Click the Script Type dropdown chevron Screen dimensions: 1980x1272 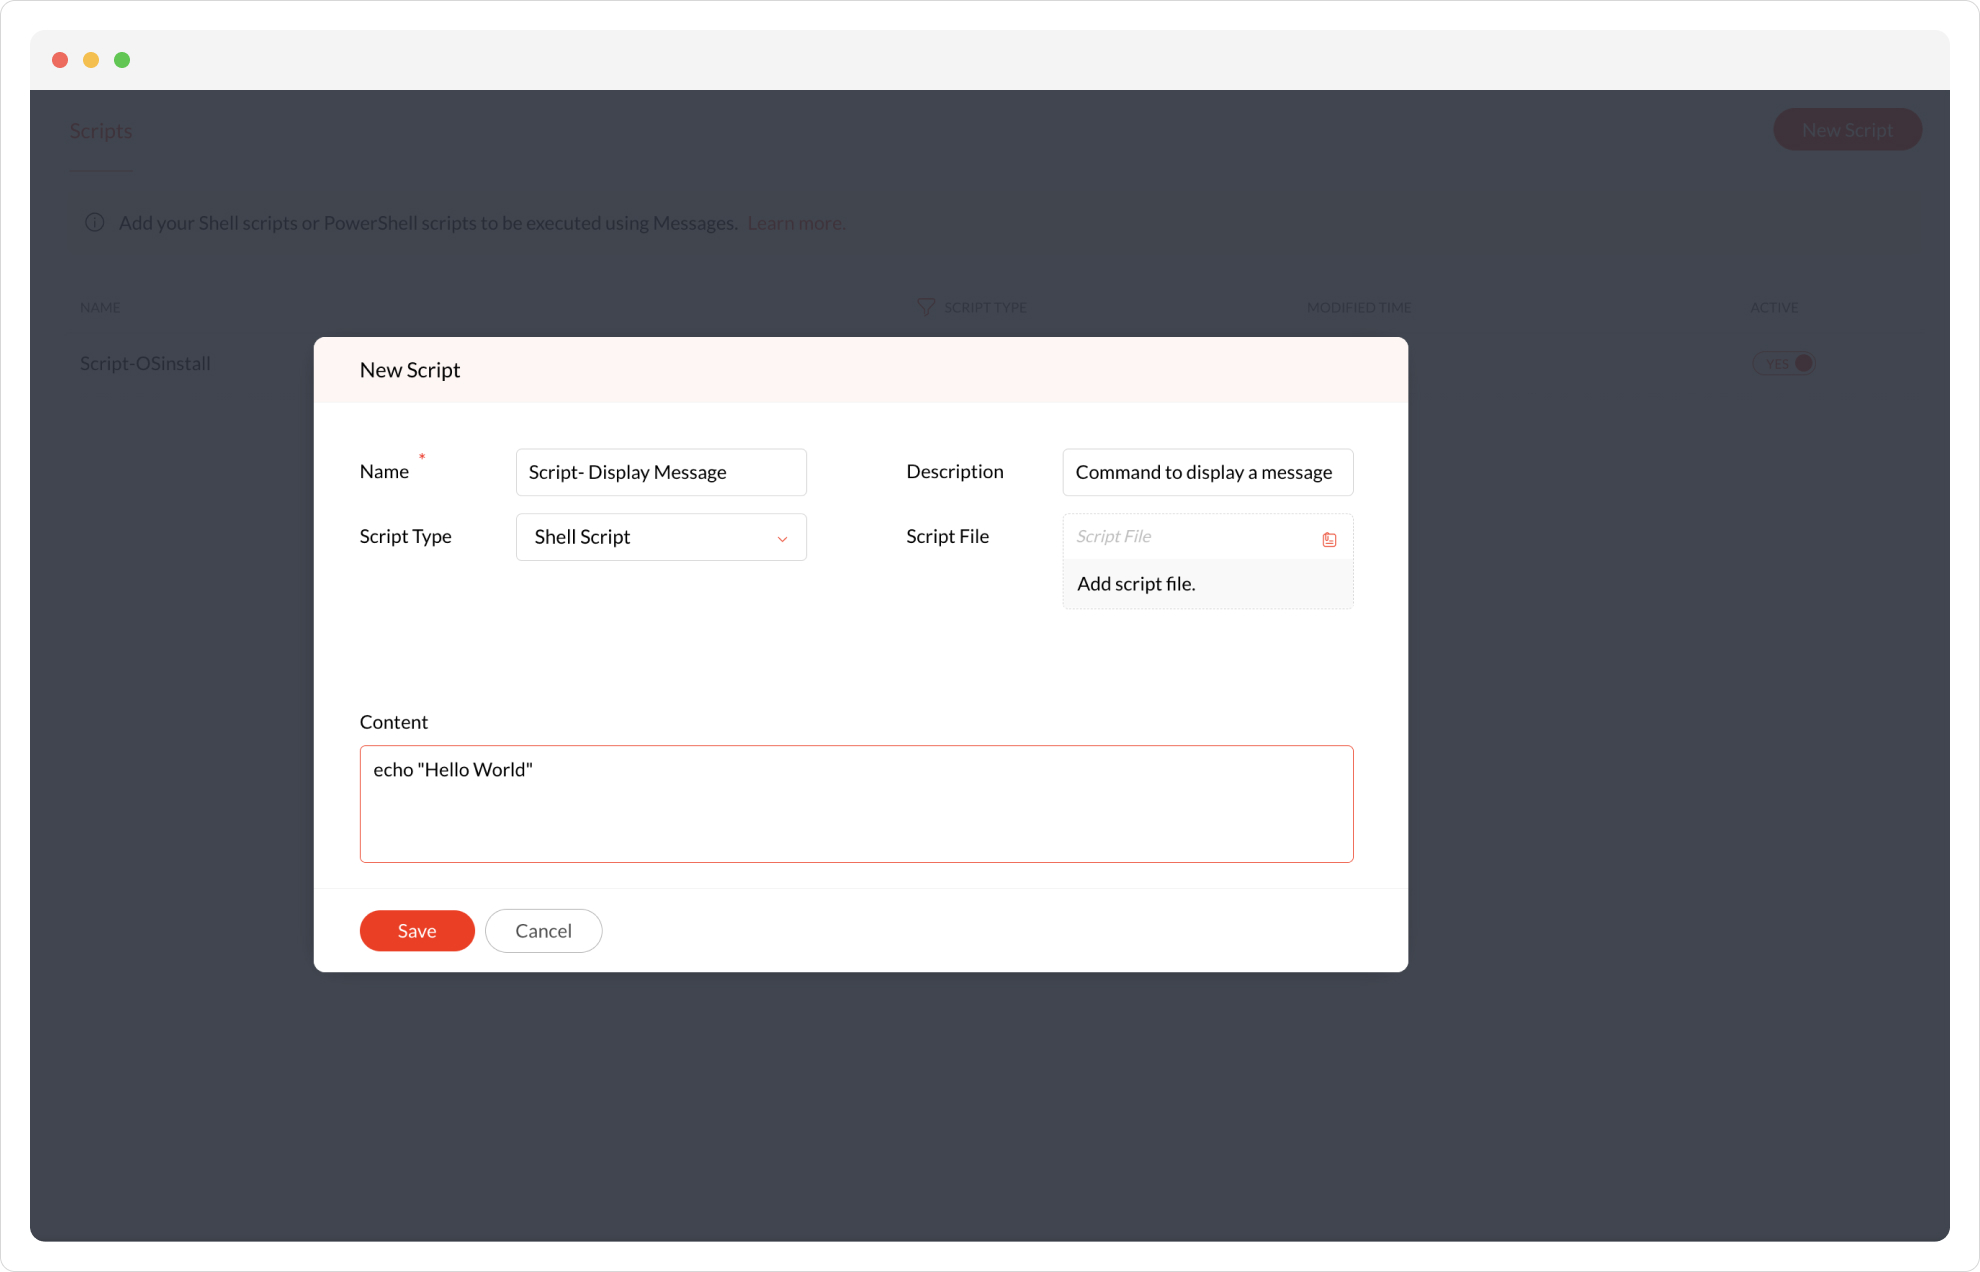(x=782, y=539)
